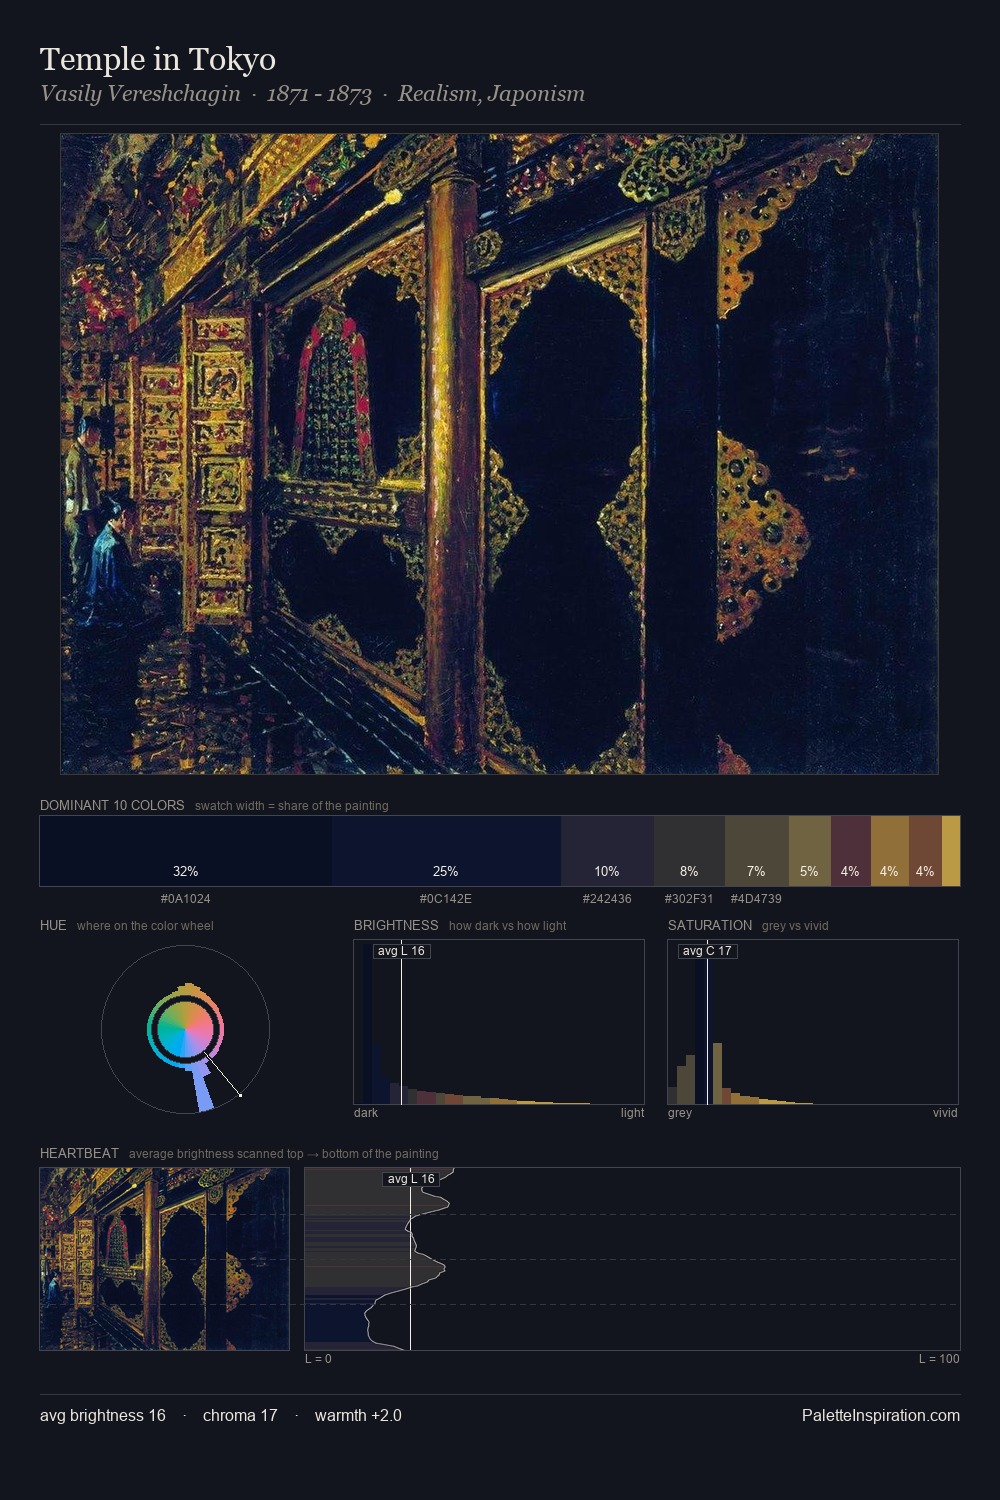The image size is (1000, 1500).
Task: Click hex code #0C142E
Action: (446, 899)
